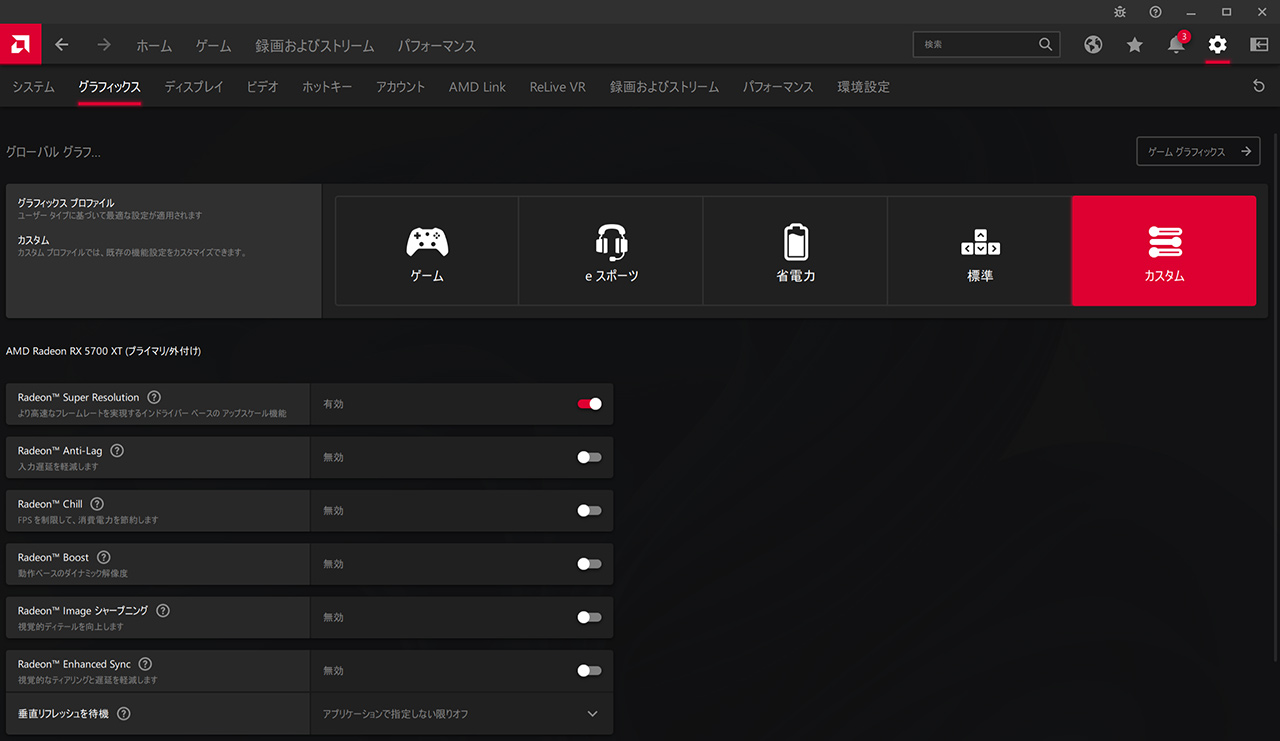Click the reset arrow icon
This screenshot has height=741, width=1280.
[x=1259, y=87]
